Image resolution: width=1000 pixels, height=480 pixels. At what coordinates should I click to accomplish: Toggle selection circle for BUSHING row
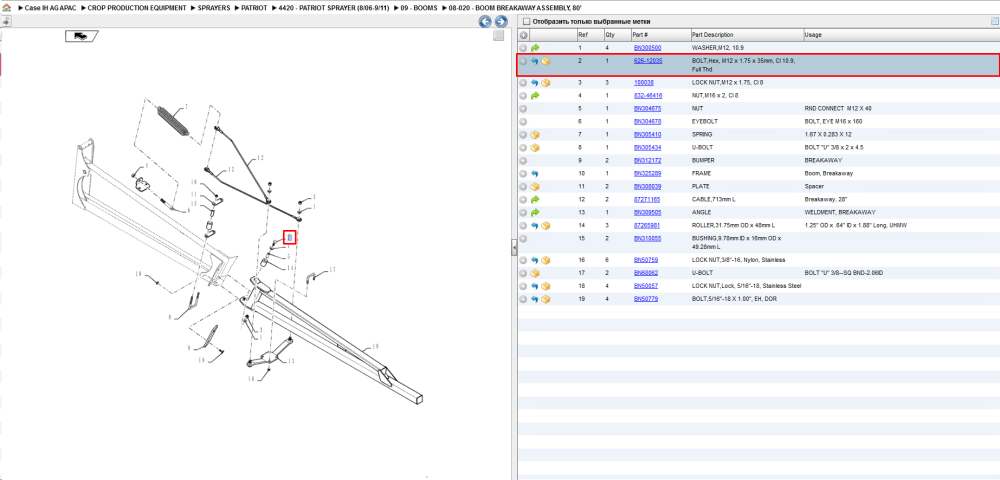524,238
